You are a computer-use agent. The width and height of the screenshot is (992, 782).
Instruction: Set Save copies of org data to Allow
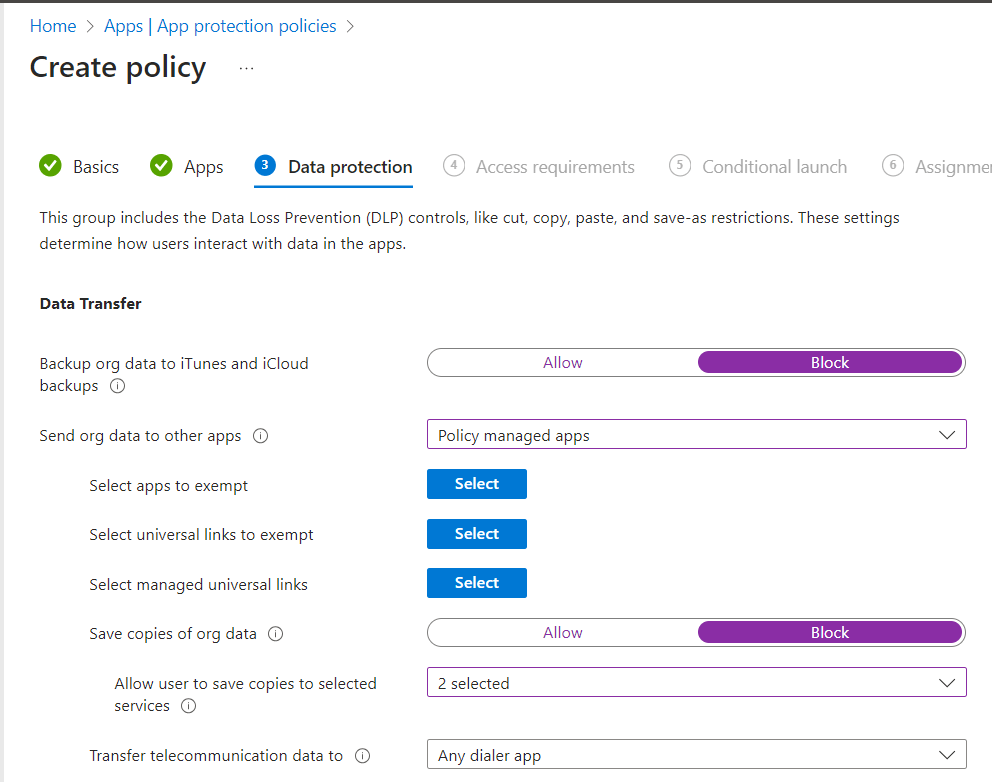[x=562, y=633]
